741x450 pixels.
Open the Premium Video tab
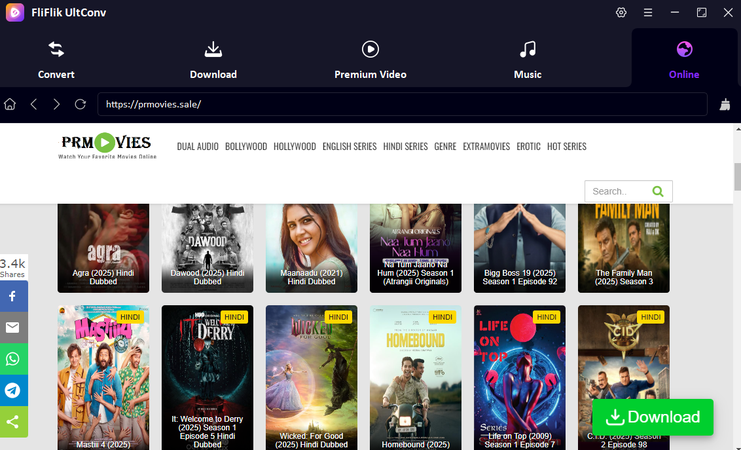[370, 60]
